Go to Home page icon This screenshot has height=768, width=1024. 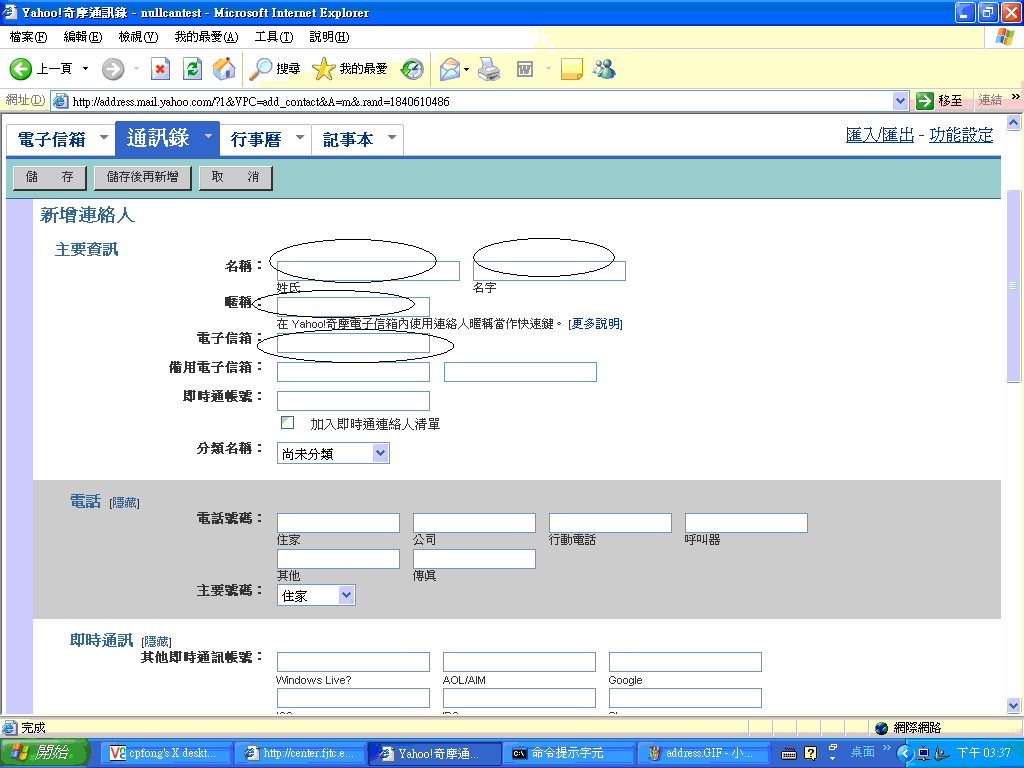(x=225, y=69)
